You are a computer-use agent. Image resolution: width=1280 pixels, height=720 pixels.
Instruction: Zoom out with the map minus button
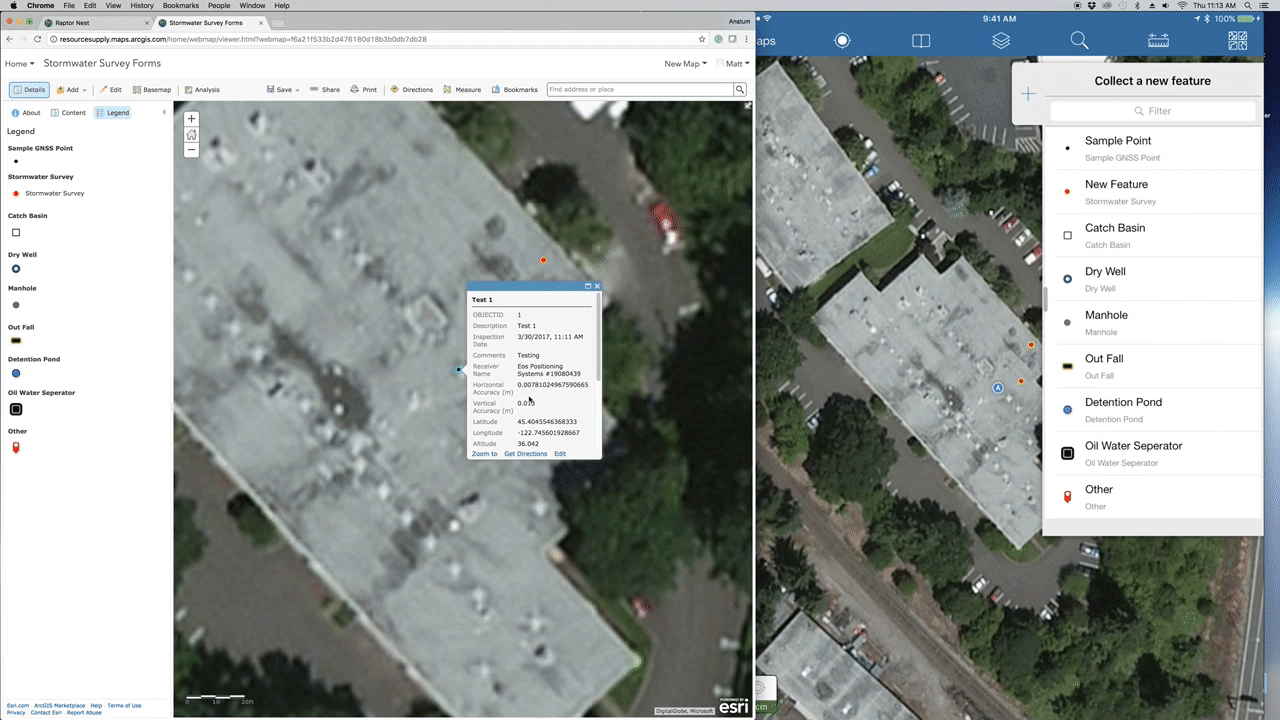click(191, 150)
